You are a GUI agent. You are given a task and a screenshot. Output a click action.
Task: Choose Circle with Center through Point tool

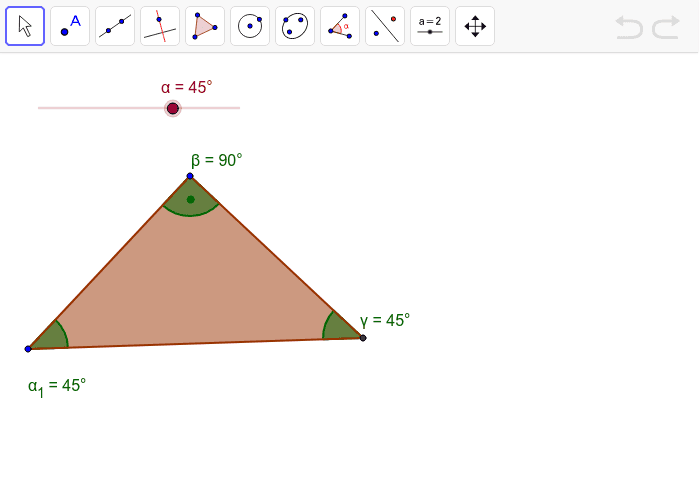tap(250, 26)
